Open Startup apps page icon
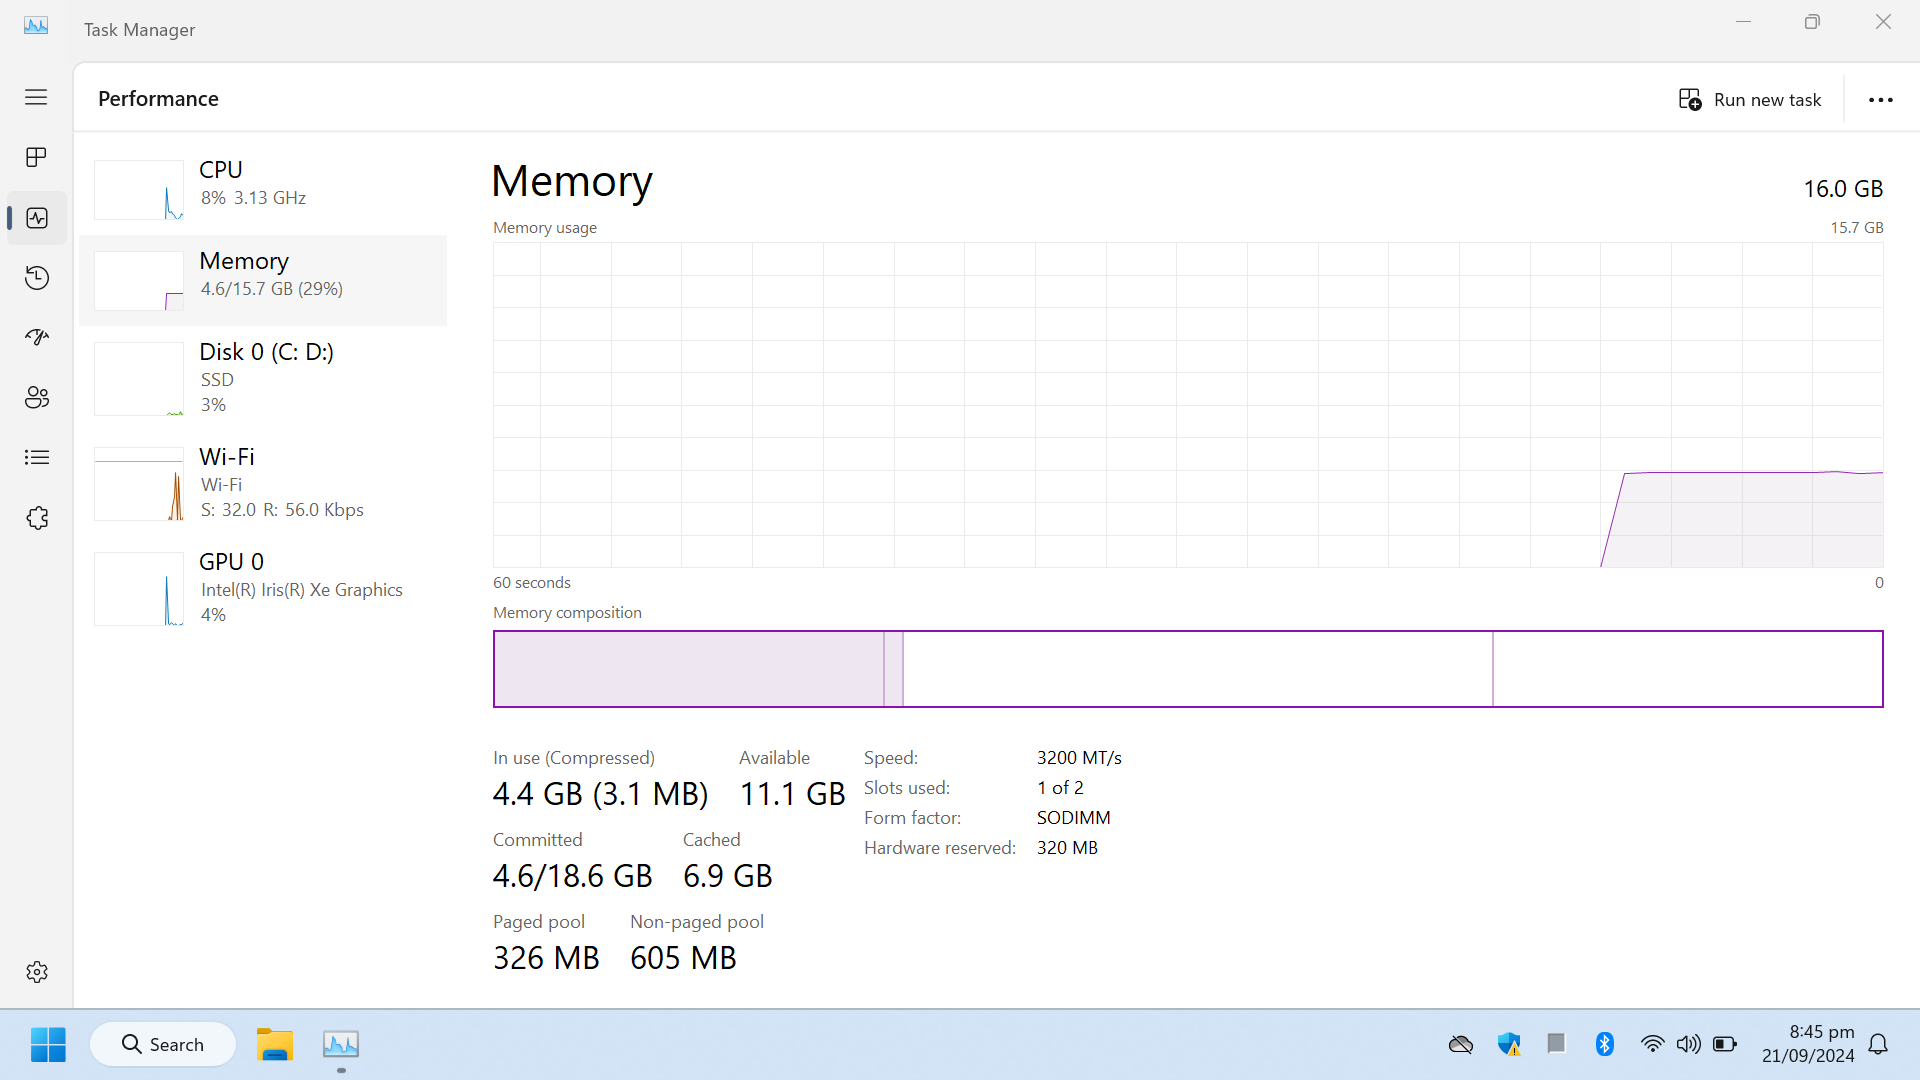1920x1080 pixels. point(37,337)
